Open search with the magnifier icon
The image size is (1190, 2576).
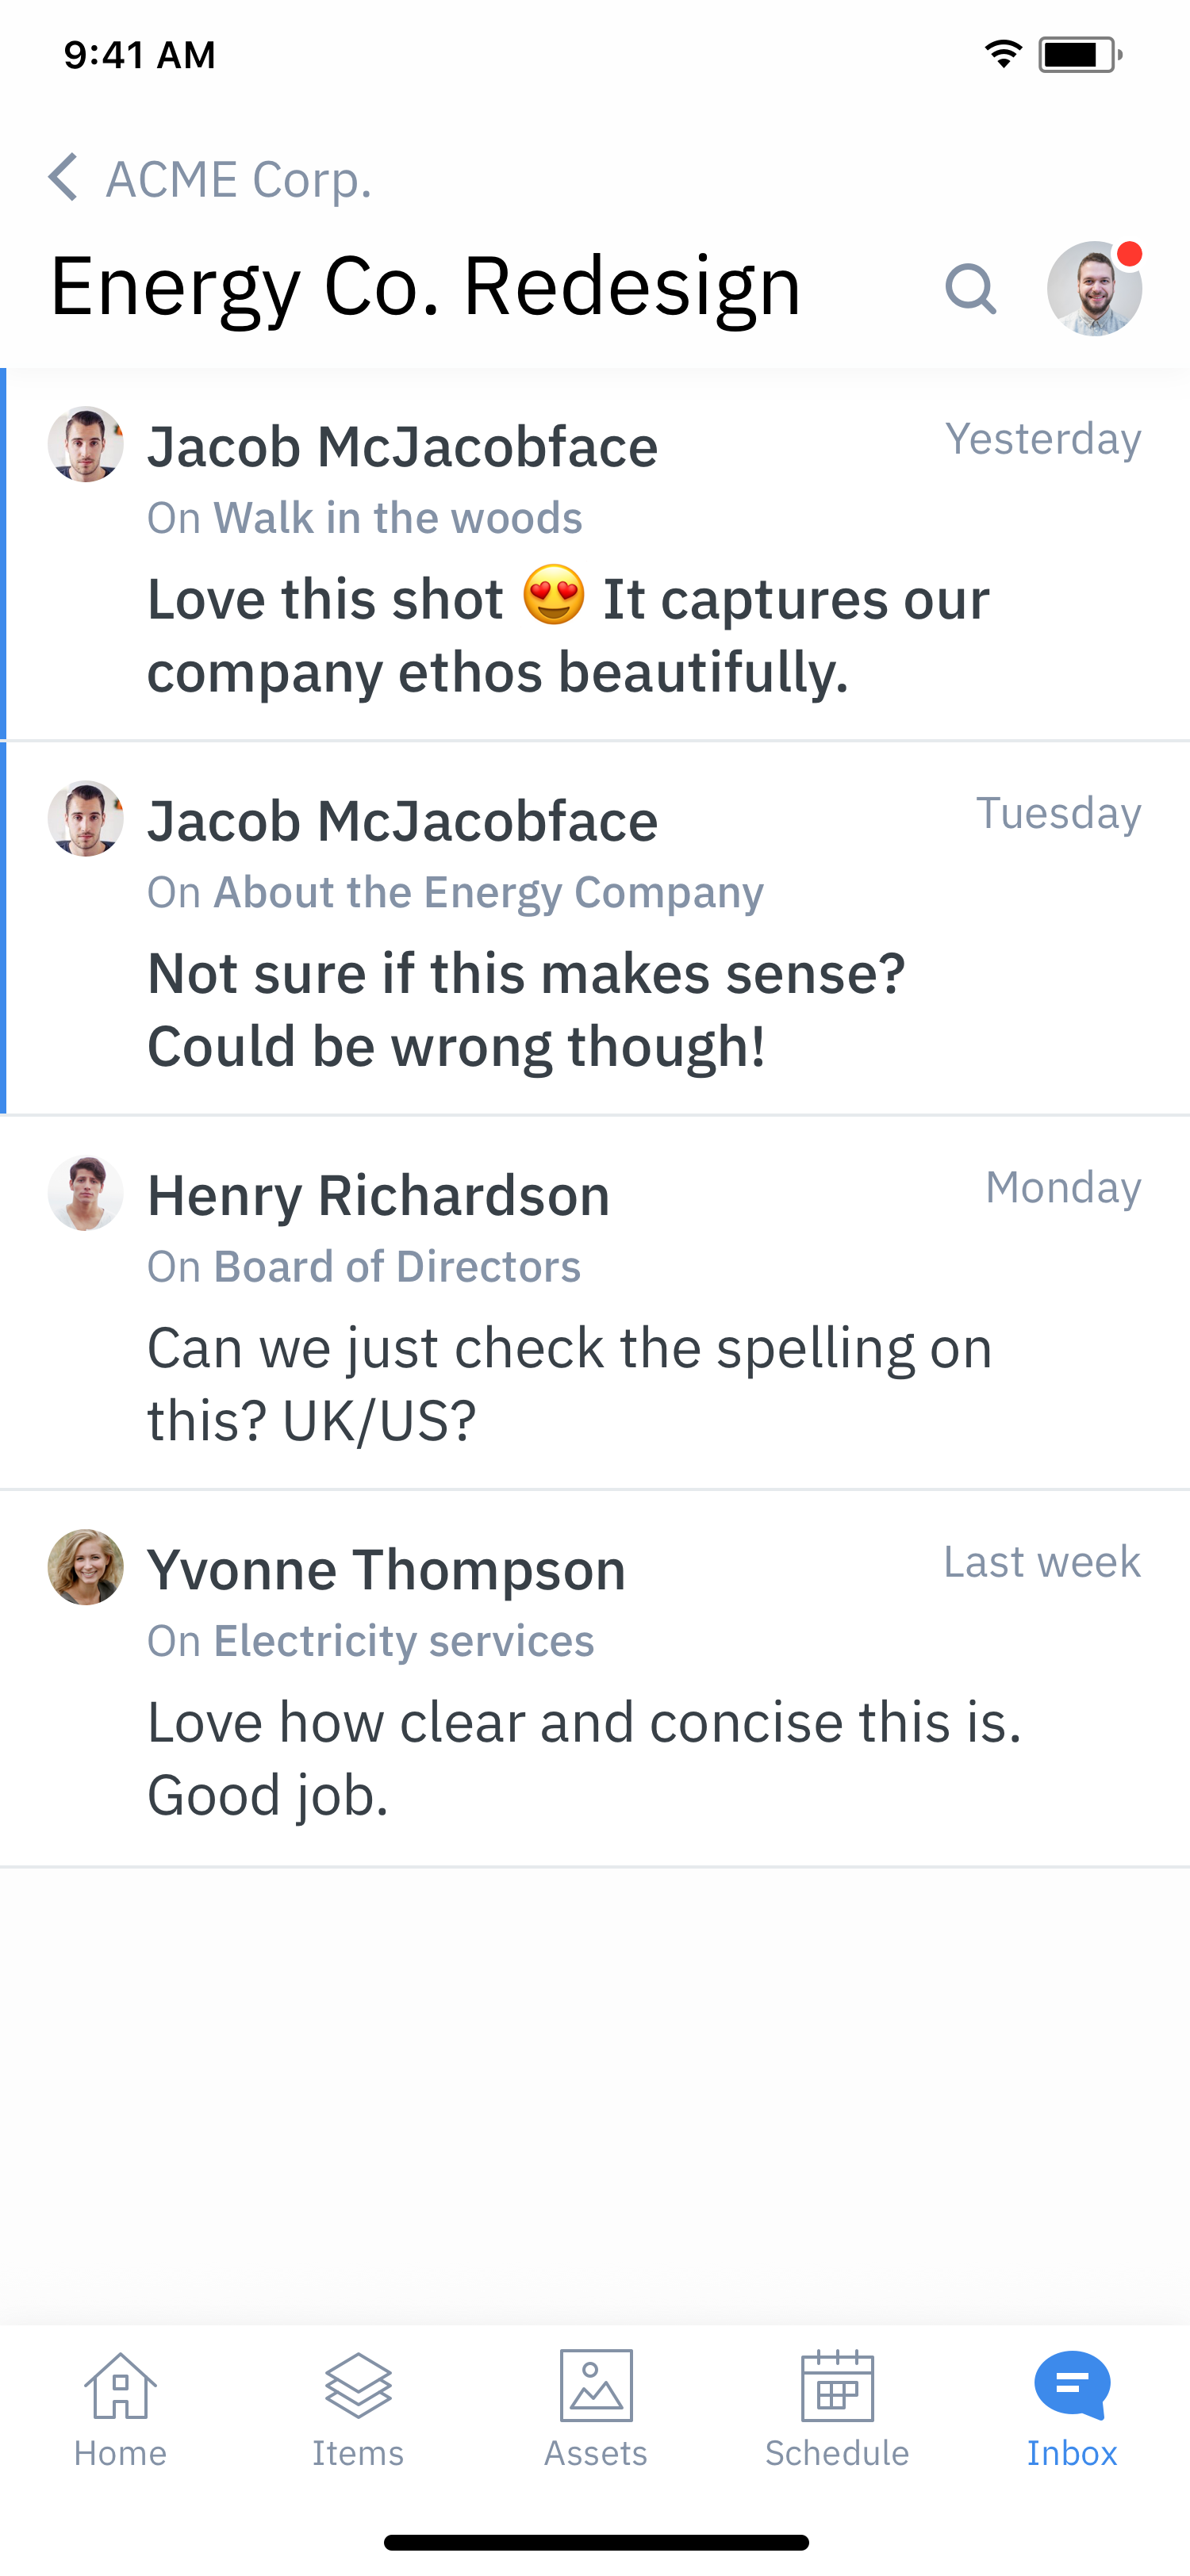[970, 289]
